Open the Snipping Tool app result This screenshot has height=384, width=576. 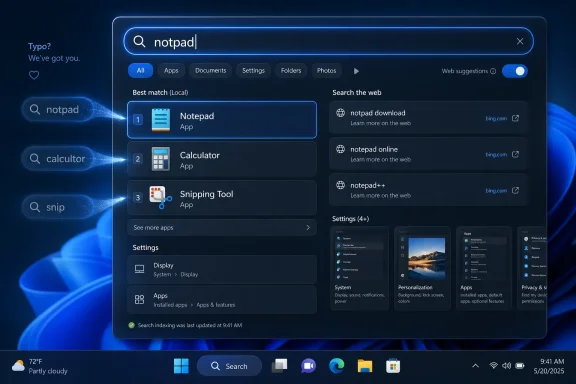point(222,198)
